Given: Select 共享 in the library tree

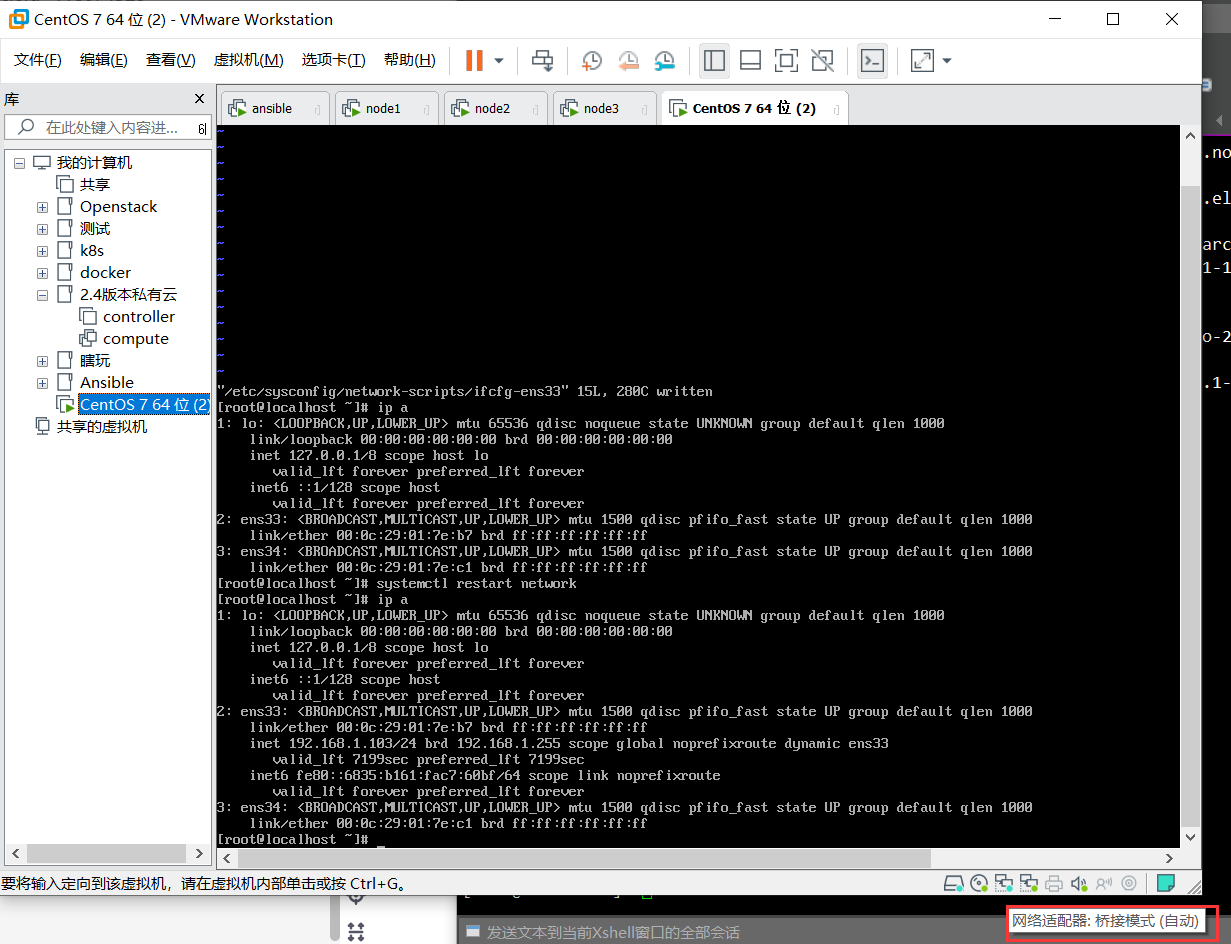Looking at the screenshot, I should click(x=95, y=185).
